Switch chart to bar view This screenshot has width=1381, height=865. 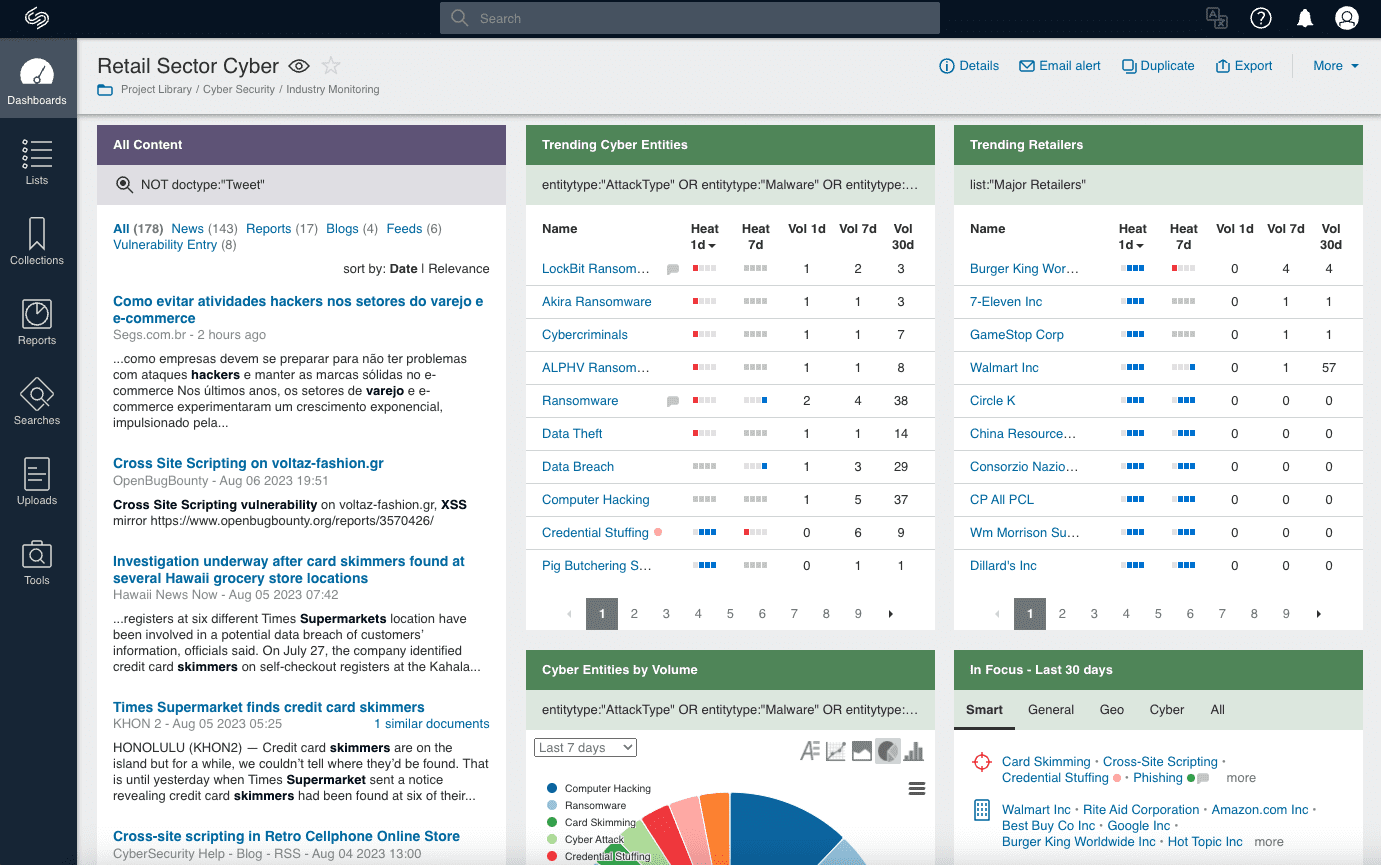913,751
